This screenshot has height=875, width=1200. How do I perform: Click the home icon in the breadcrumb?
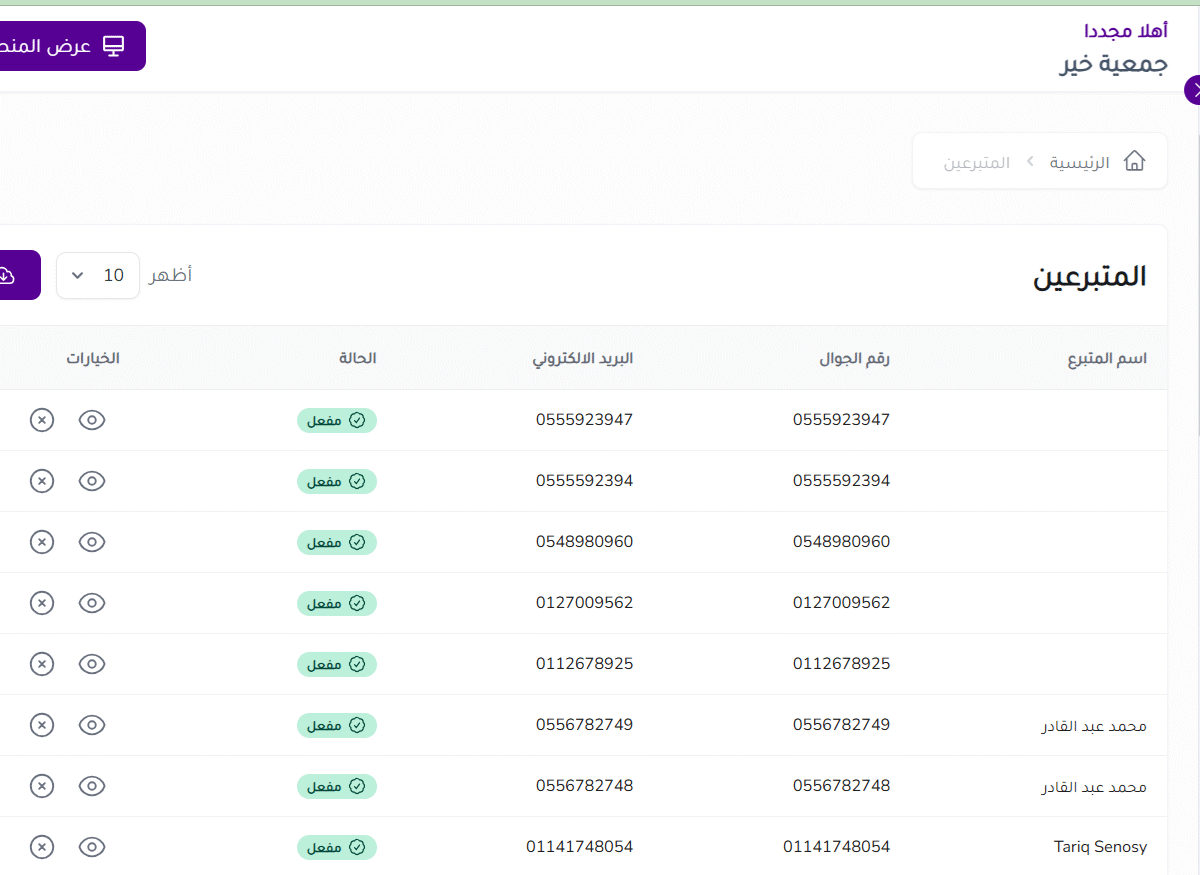coord(1134,161)
